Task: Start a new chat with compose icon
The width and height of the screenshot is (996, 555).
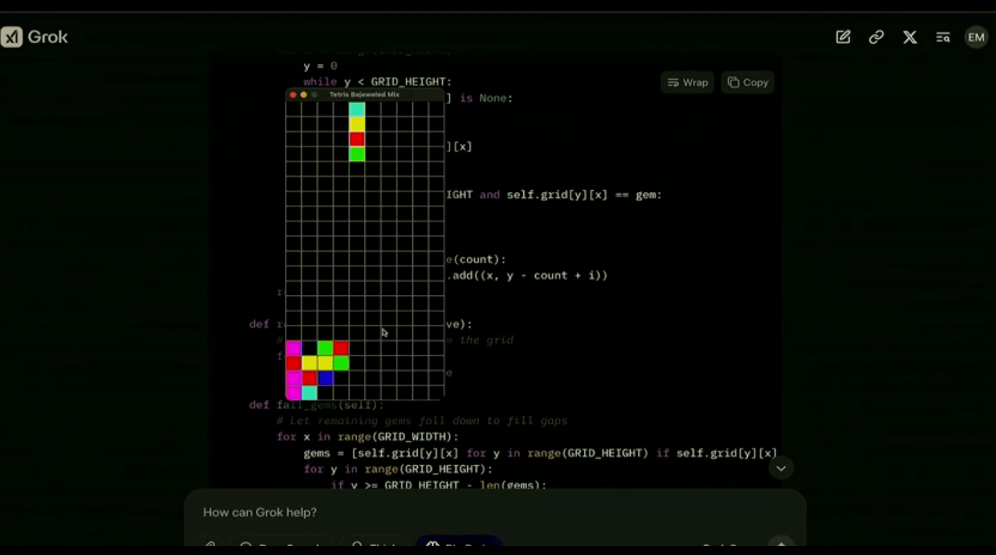Action: tap(843, 37)
